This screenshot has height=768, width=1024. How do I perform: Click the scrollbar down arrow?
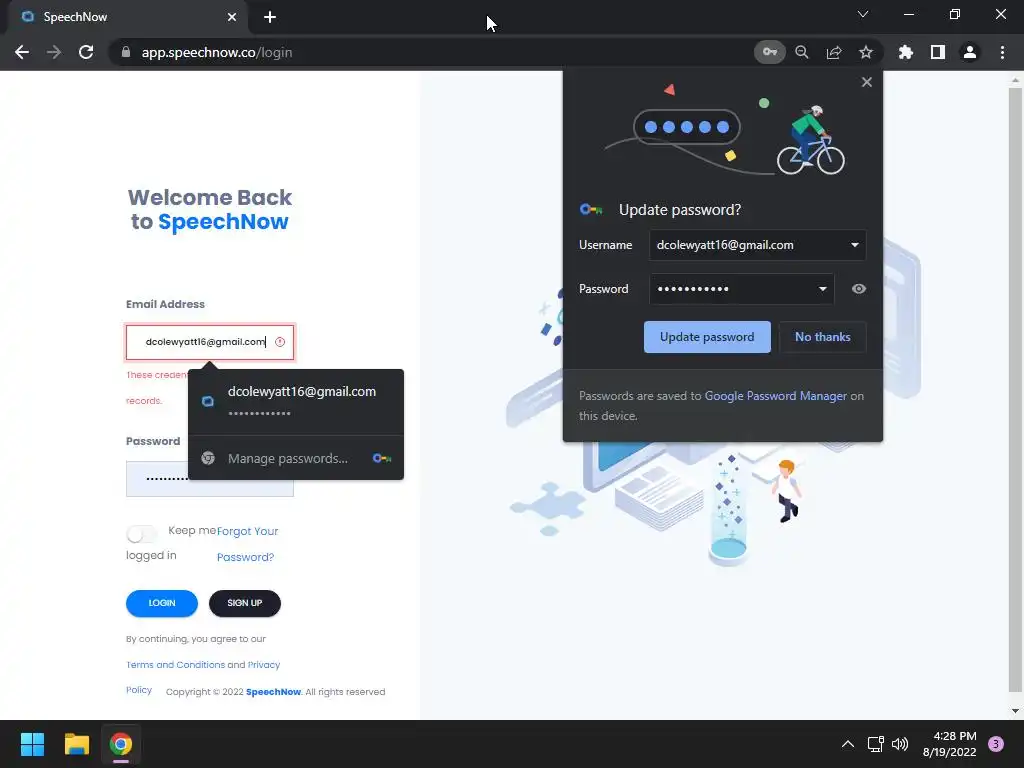click(x=1015, y=711)
